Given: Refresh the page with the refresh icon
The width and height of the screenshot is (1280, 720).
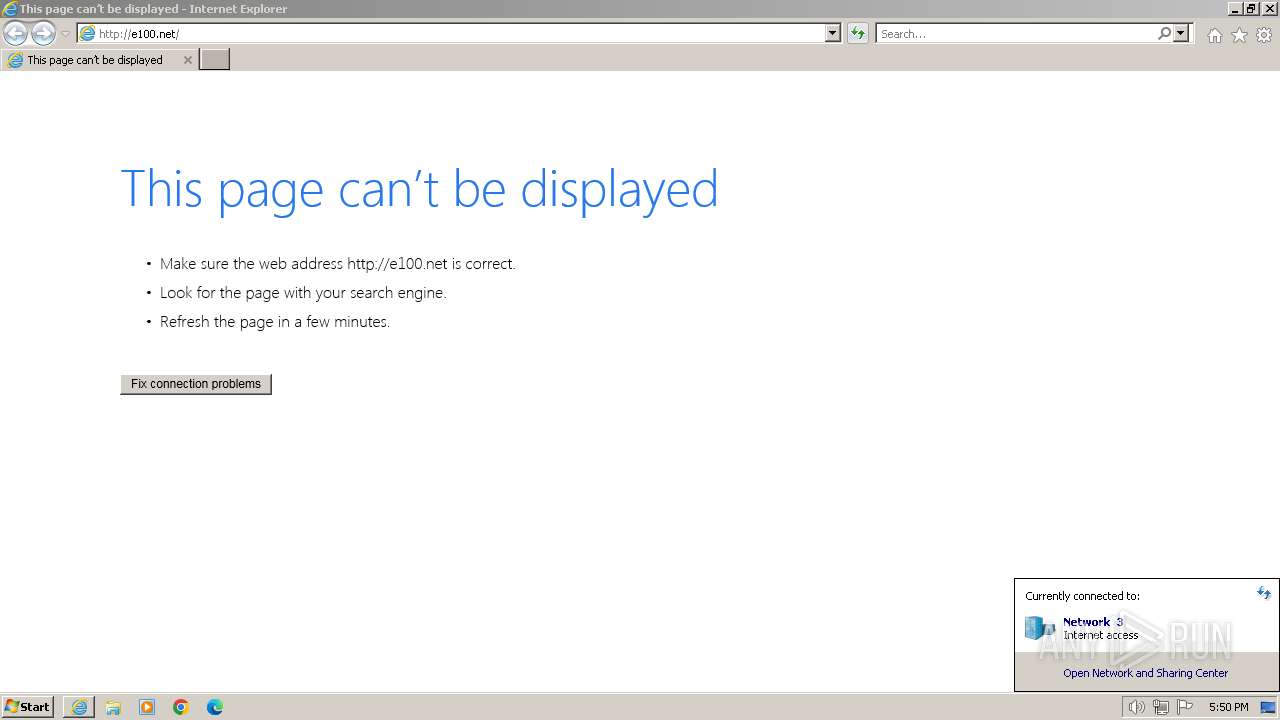Looking at the screenshot, I should pos(857,34).
